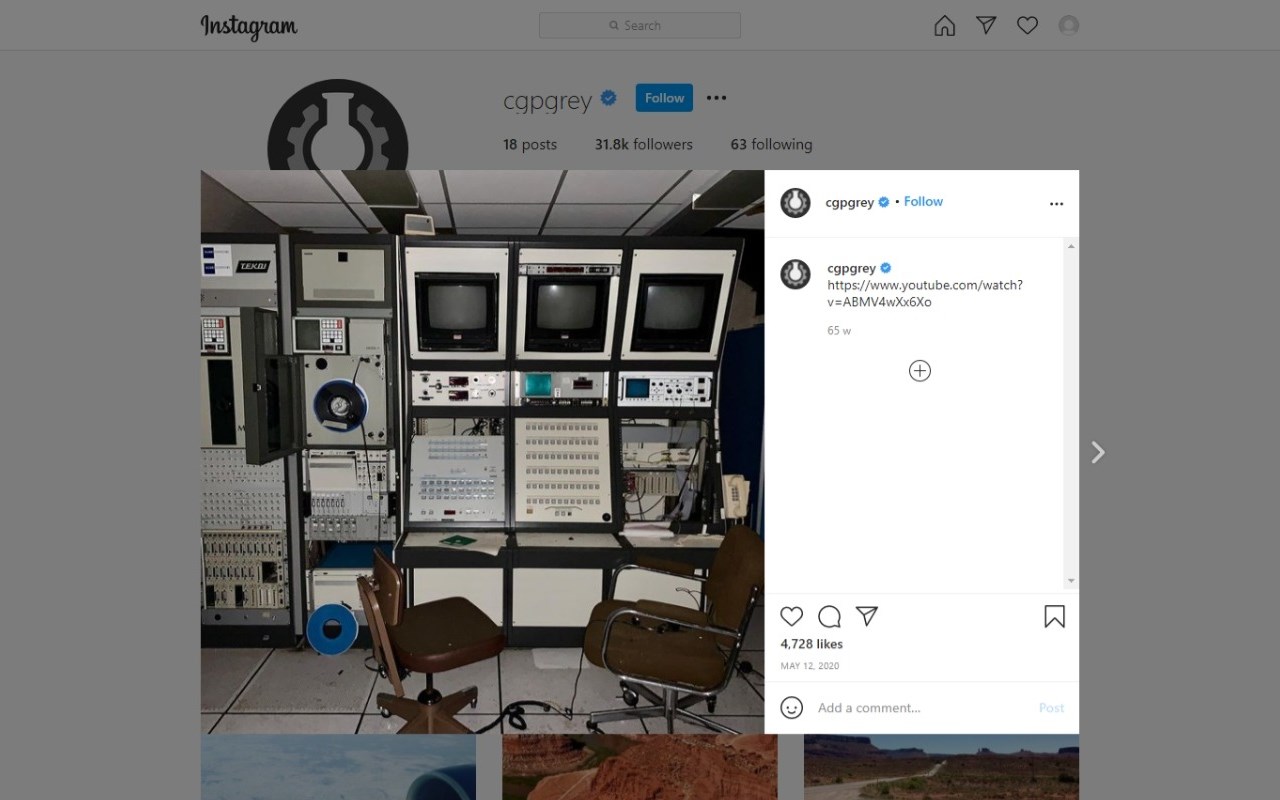The width and height of the screenshot is (1280, 800).
Task: Click the blue Follow button on profile
Action: [x=664, y=98]
